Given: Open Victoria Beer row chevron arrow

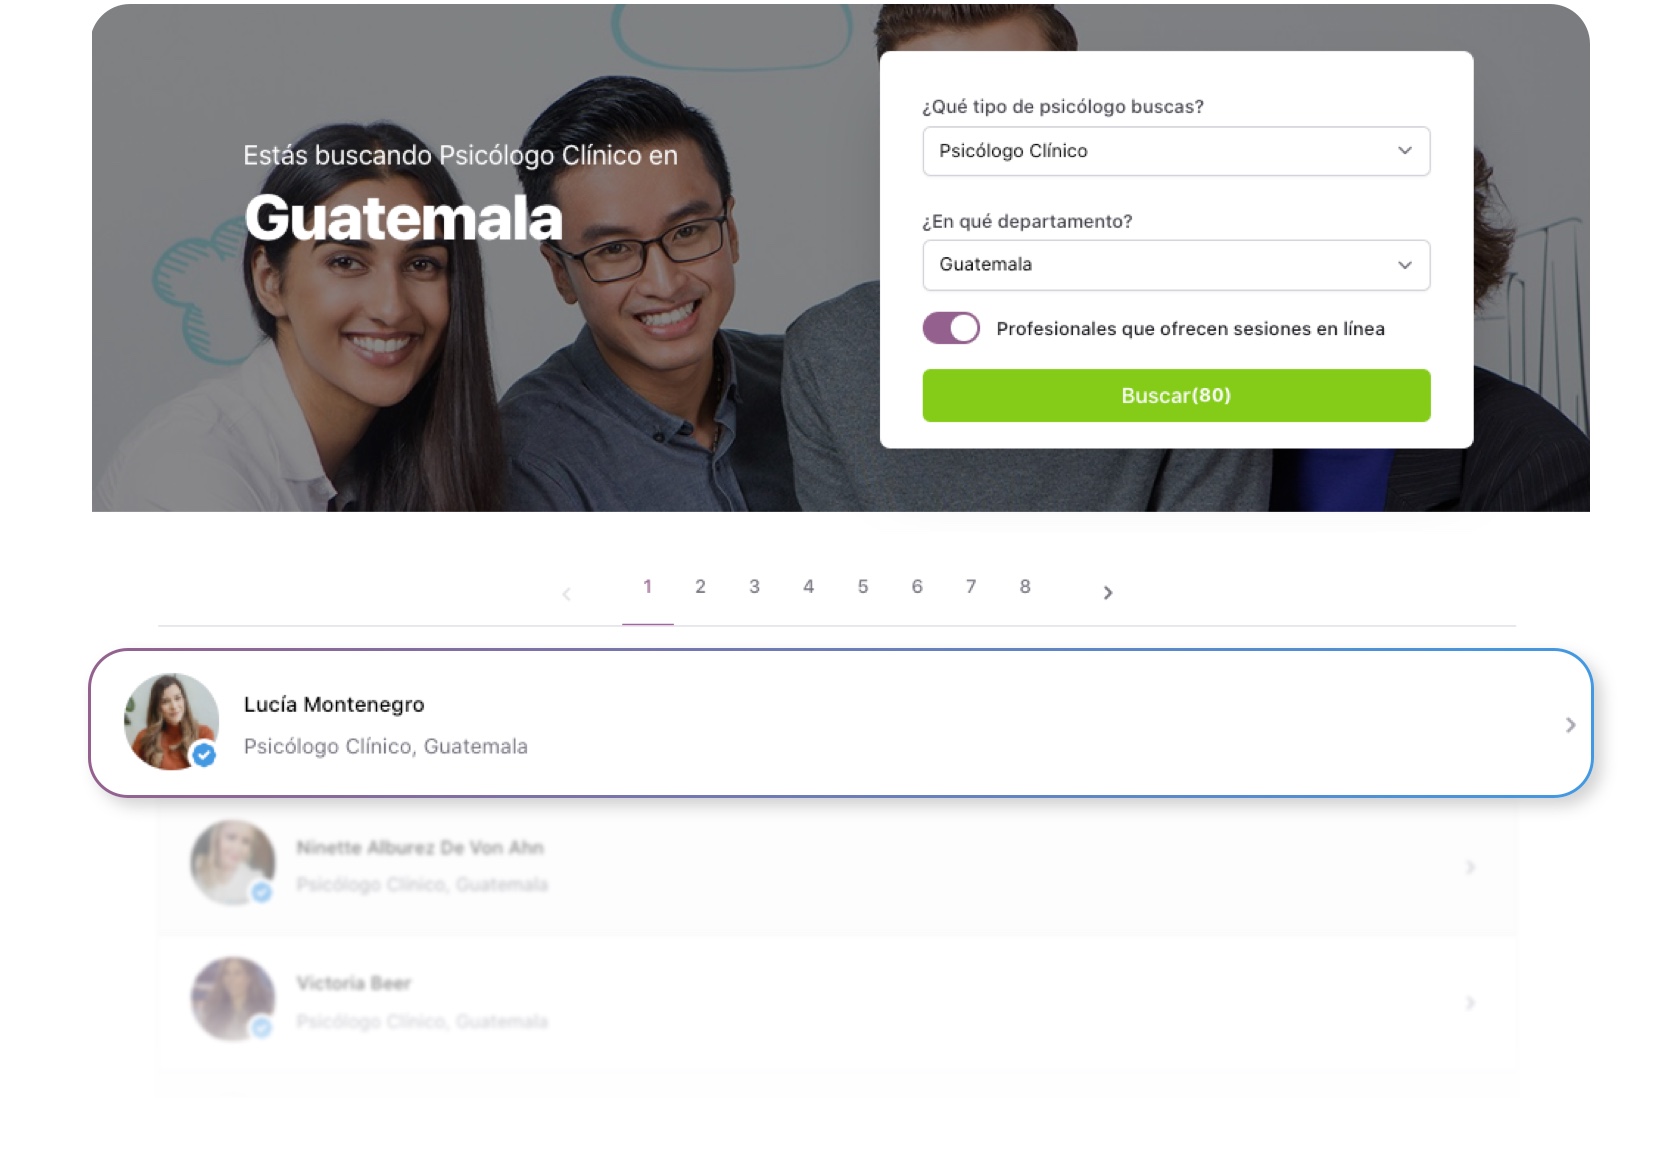Looking at the screenshot, I should pos(1470,1002).
